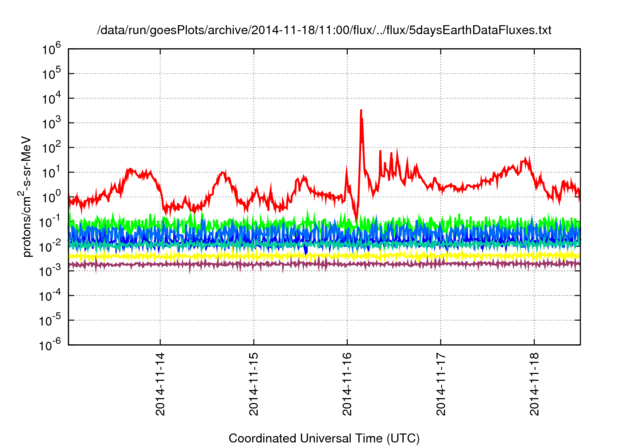Click the 10^-3 y-axis tick label
The height and width of the screenshot is (448, 640).
coord(50,271)
